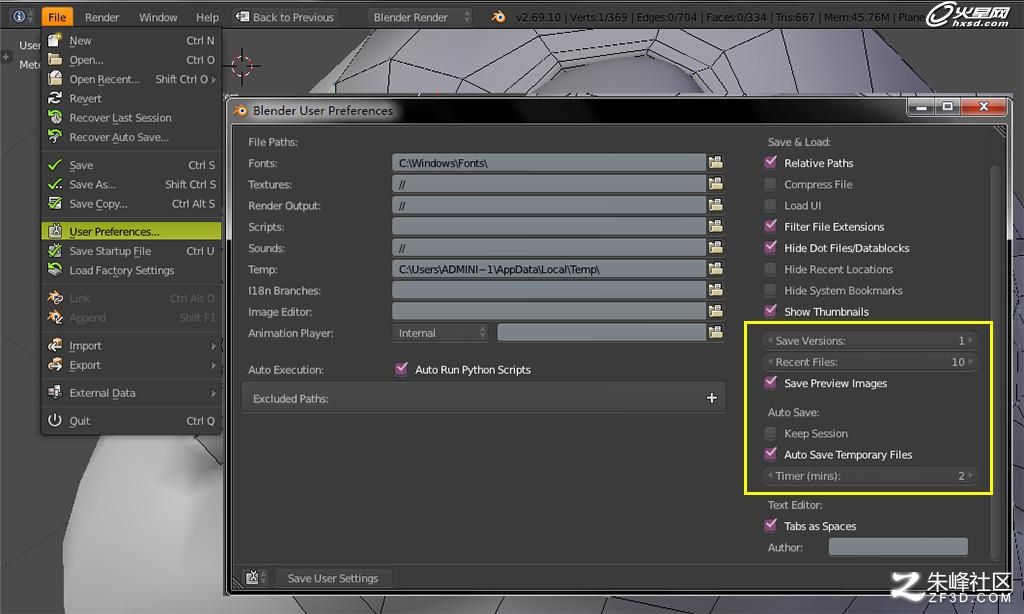
Task: Click the info editor type icon
Action: 19,16
